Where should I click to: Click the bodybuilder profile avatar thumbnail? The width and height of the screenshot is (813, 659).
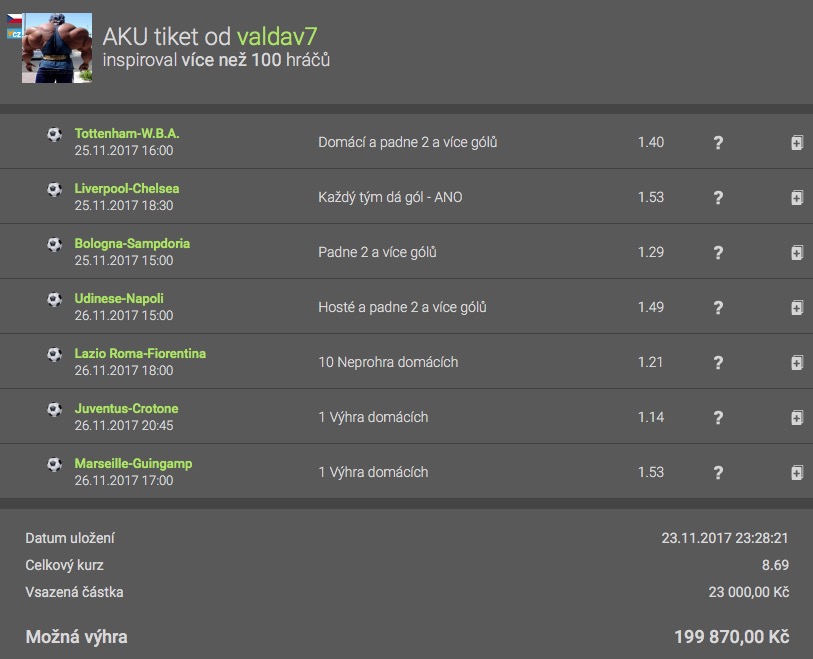coord(57,48)
